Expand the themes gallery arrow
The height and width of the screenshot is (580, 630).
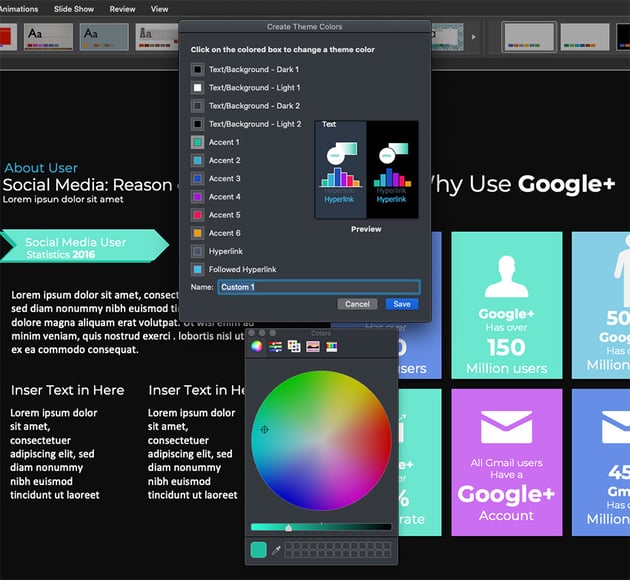473,37
